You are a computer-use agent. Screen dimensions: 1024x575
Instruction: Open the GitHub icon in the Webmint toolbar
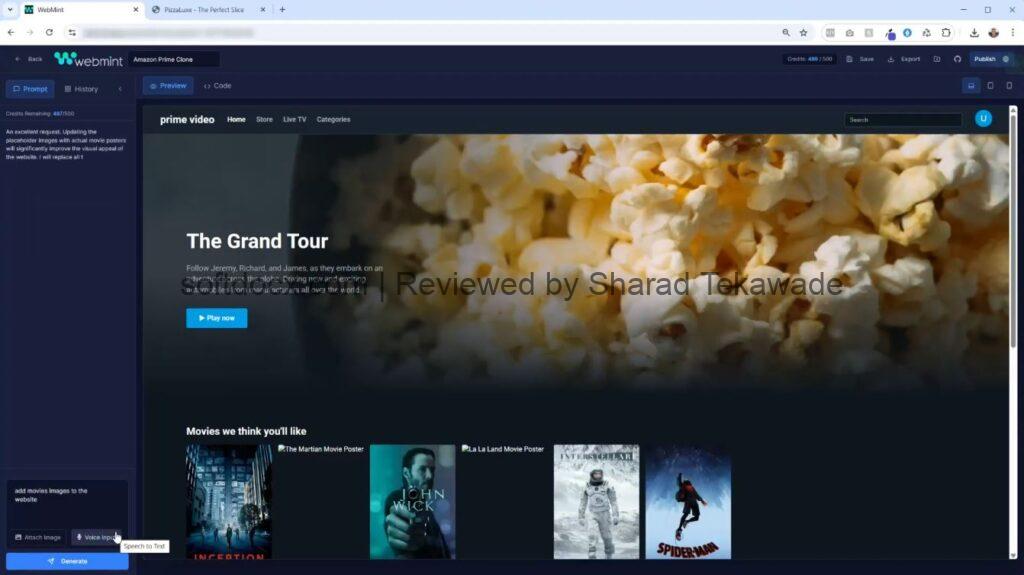(x=957, y=59)
